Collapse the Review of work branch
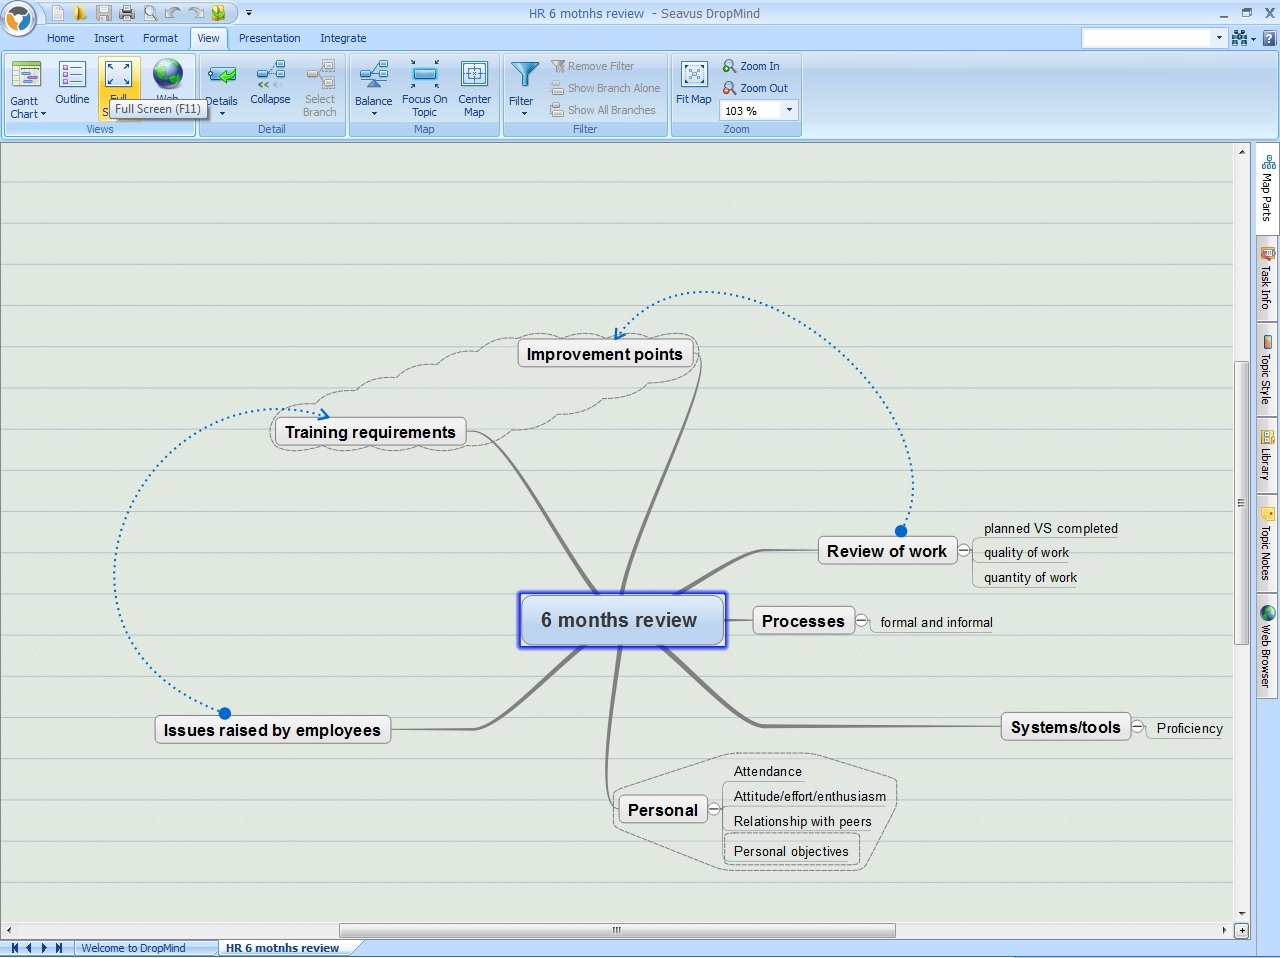 (x=964, y=551)
